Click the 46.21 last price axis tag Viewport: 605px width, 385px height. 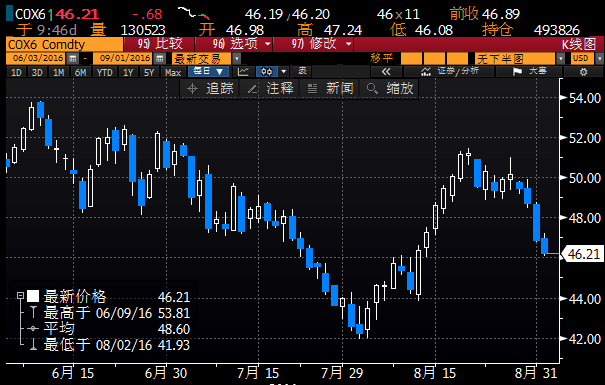coord(583,254)
